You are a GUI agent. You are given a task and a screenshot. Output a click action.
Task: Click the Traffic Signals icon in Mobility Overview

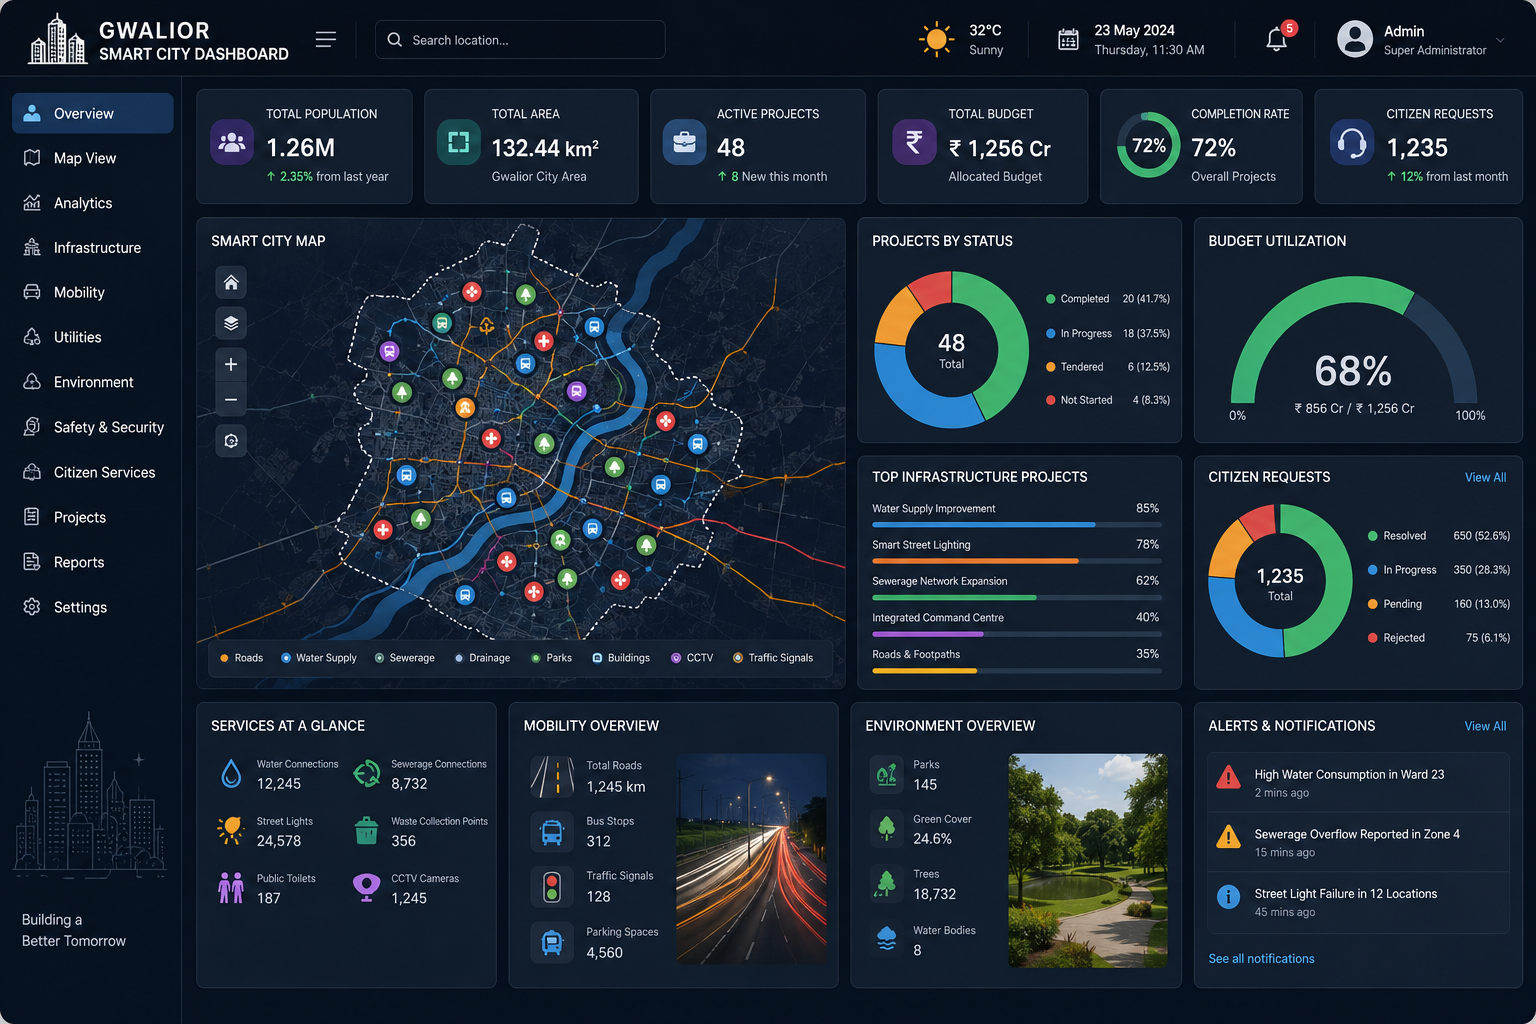552,887
